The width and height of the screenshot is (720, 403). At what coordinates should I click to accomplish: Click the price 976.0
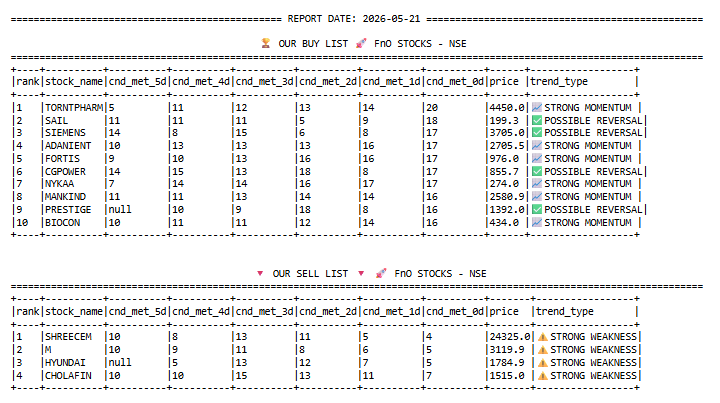(504, 158)
